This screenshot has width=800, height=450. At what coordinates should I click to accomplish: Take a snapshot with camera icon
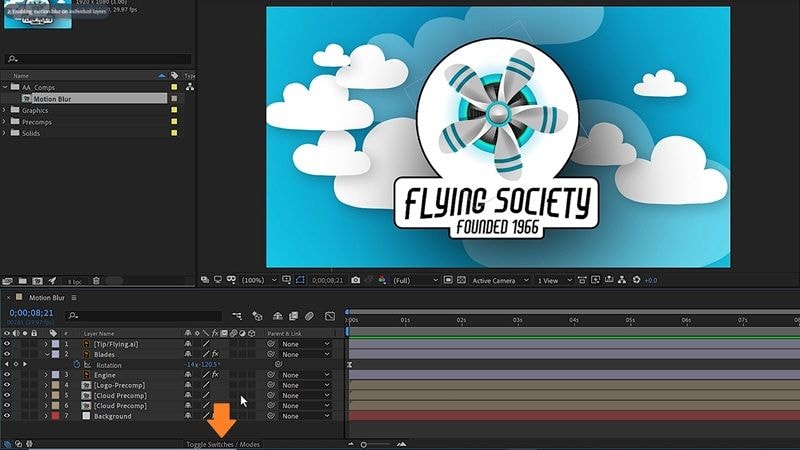point(356,280)
